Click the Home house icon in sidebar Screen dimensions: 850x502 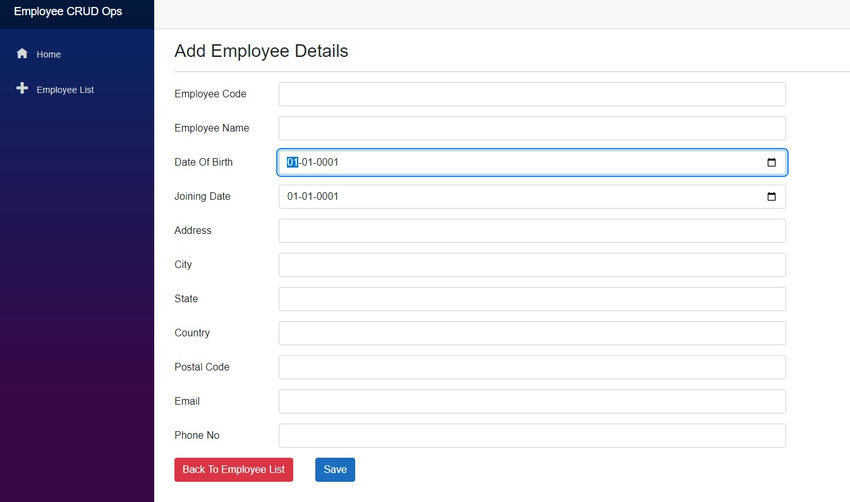(22, 53)
